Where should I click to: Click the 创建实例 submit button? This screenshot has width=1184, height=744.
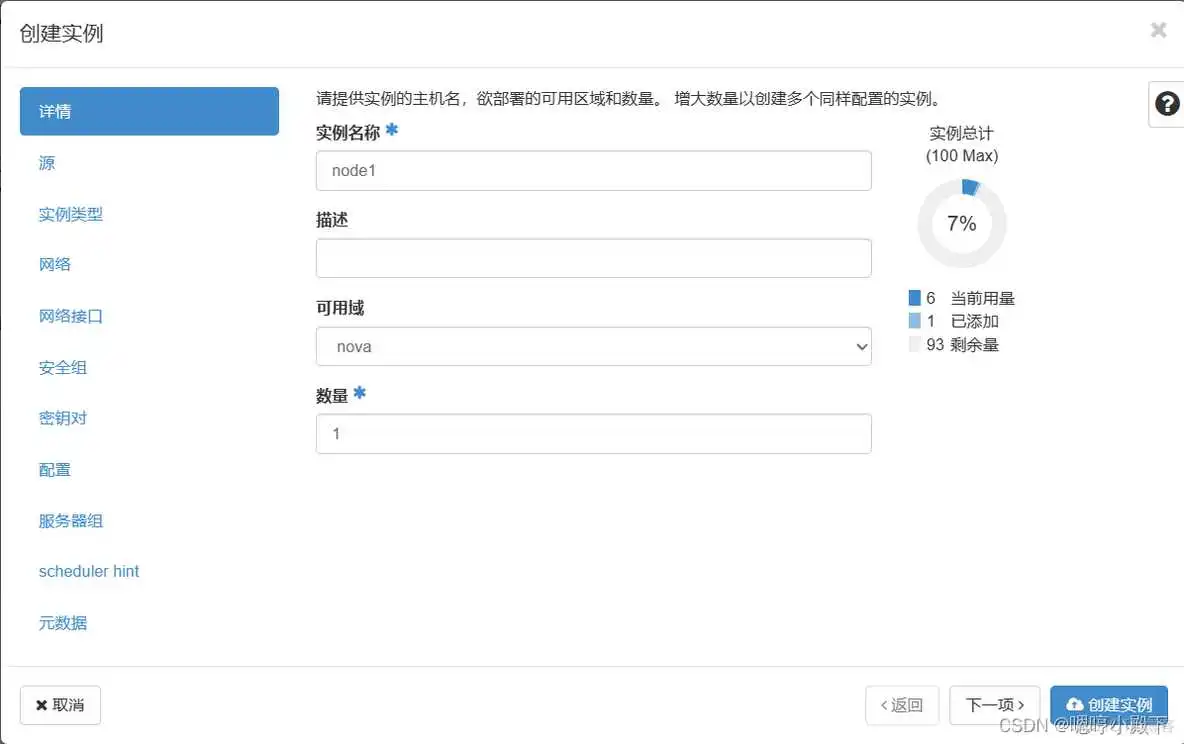1109,704
